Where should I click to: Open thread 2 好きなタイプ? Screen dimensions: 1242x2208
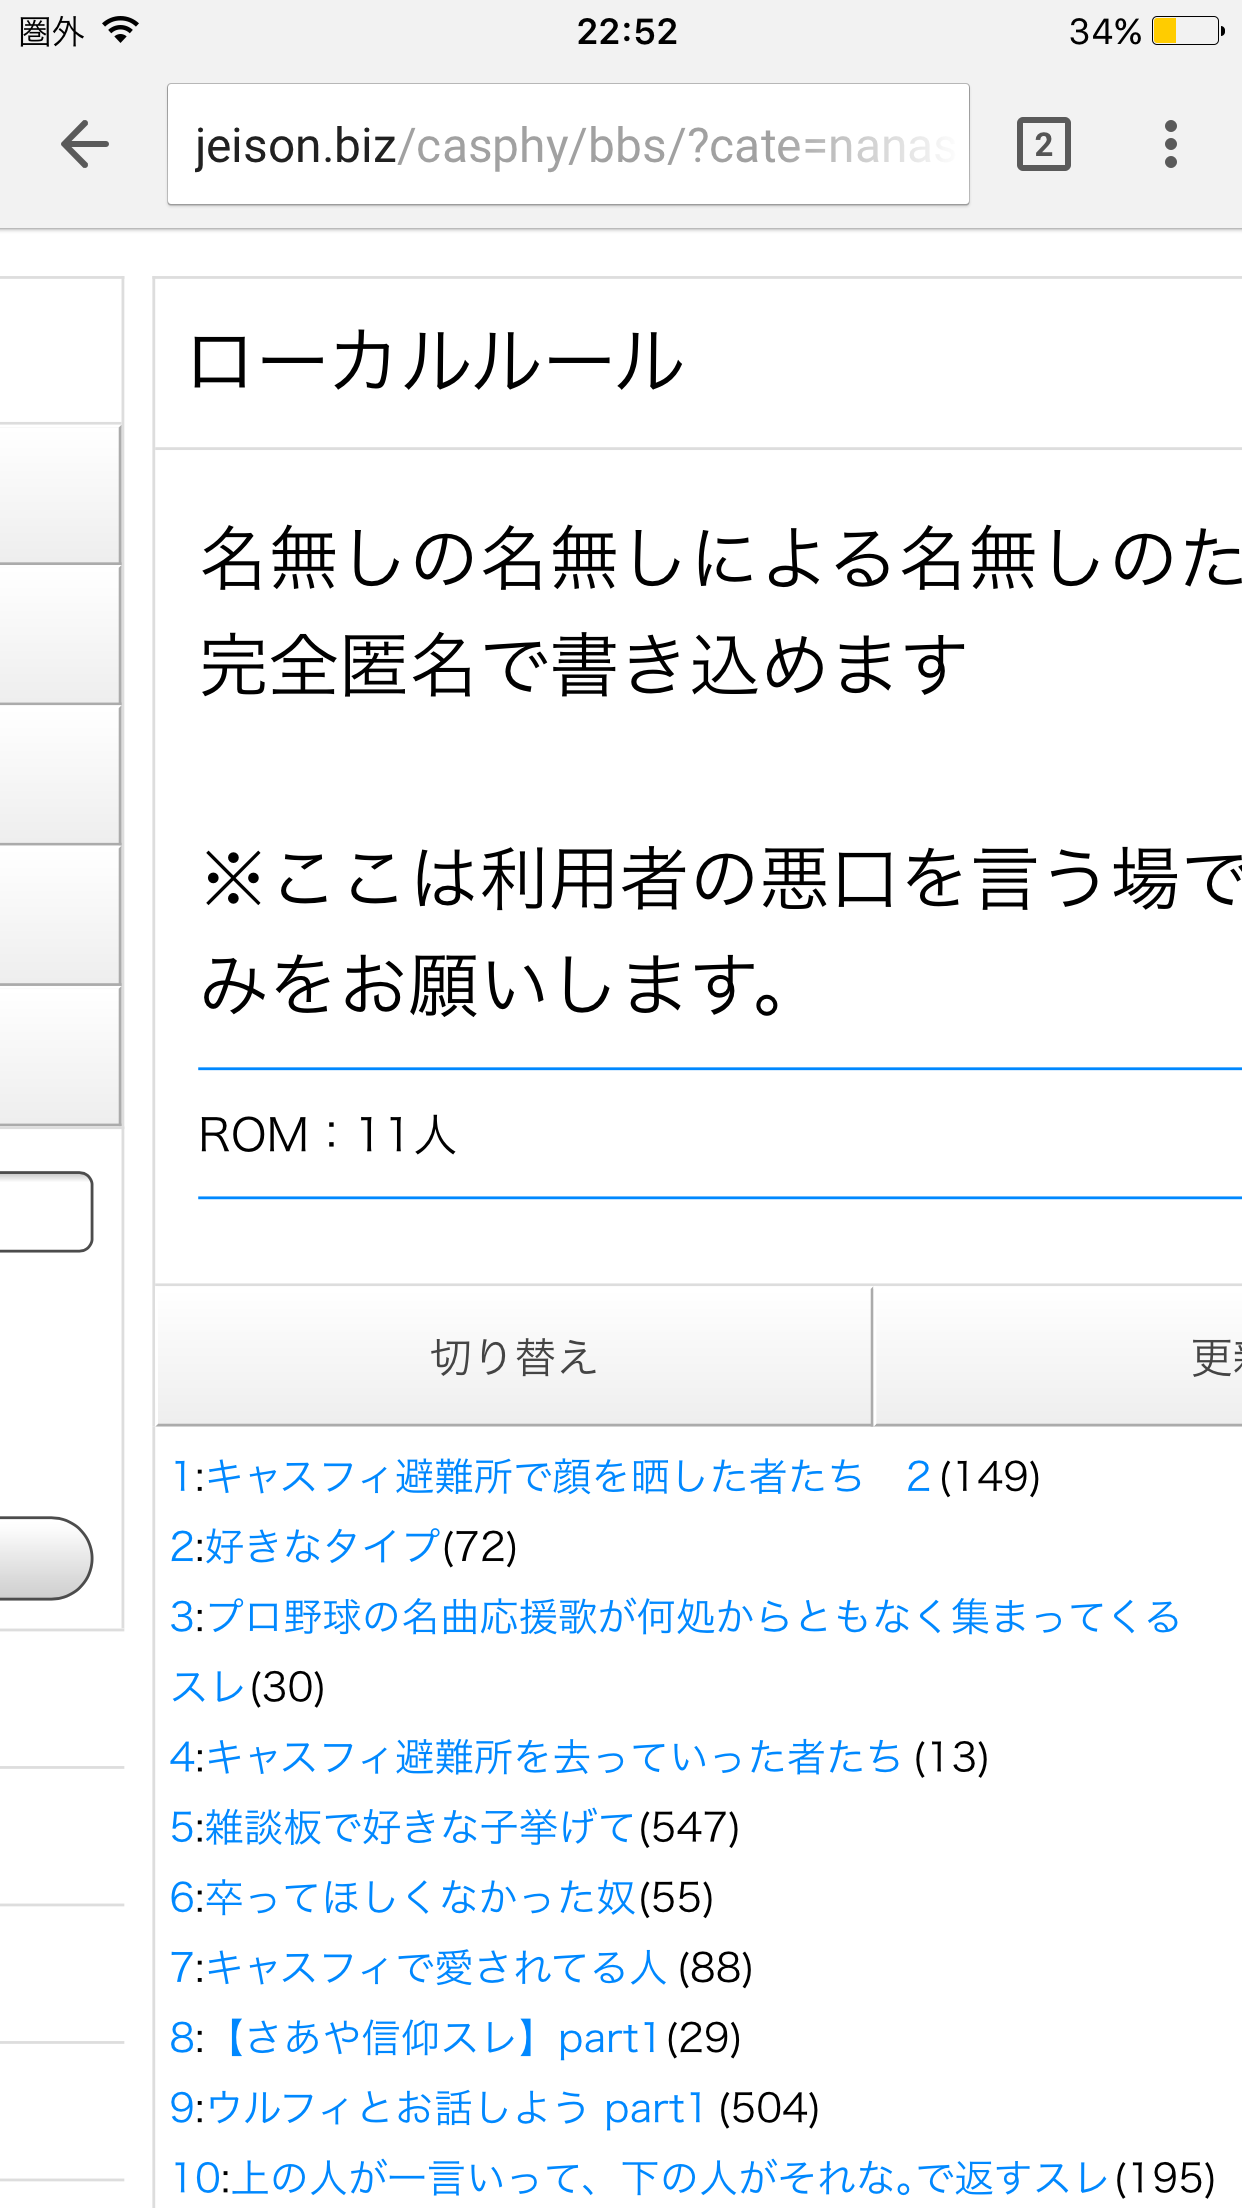coord(305,1547)
